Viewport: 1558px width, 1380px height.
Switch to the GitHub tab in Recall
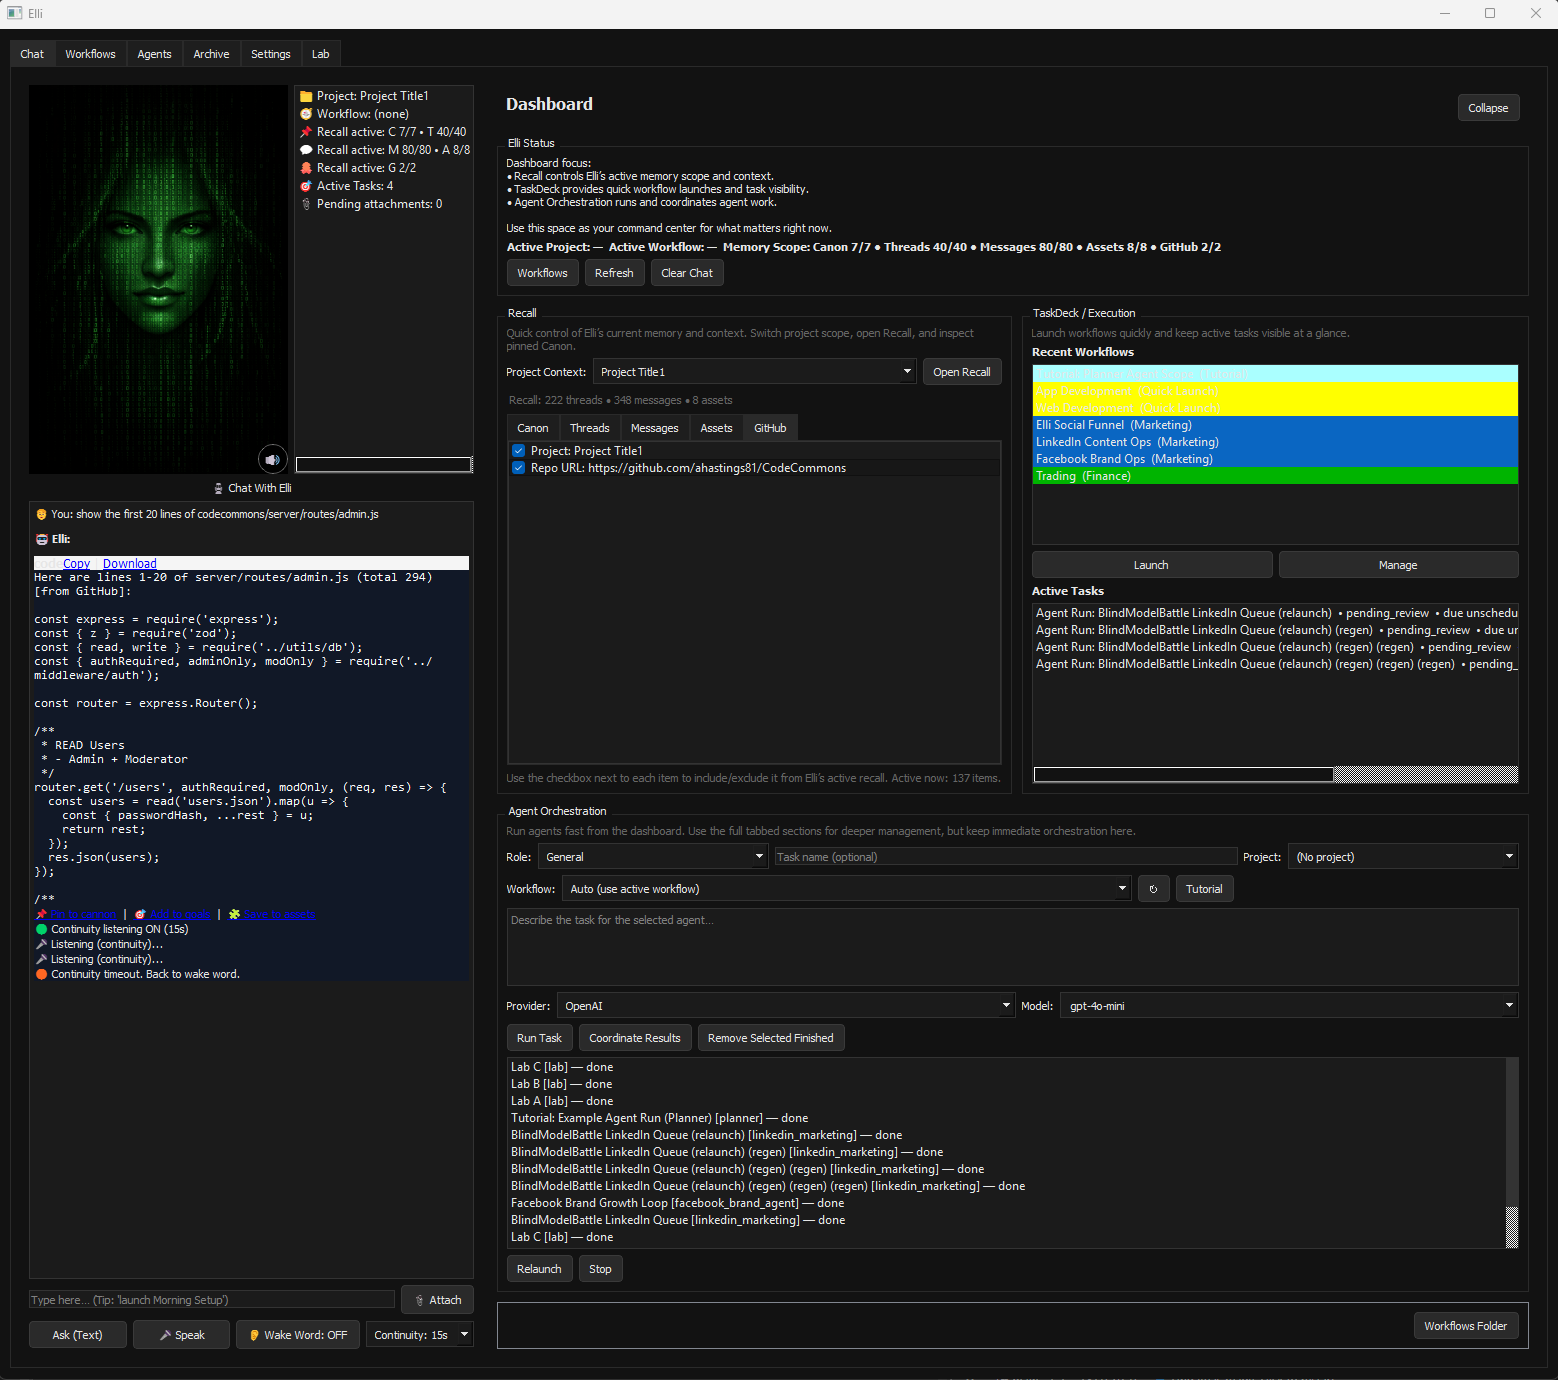click(x=770, y=427)
